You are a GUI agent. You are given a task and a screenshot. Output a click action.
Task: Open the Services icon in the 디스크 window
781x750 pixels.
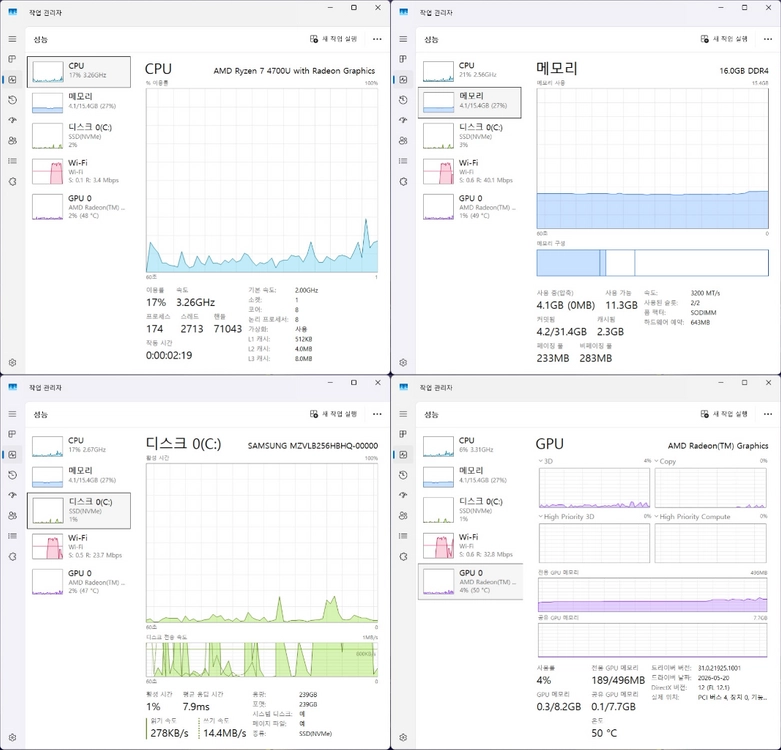[x=12, y=556]
